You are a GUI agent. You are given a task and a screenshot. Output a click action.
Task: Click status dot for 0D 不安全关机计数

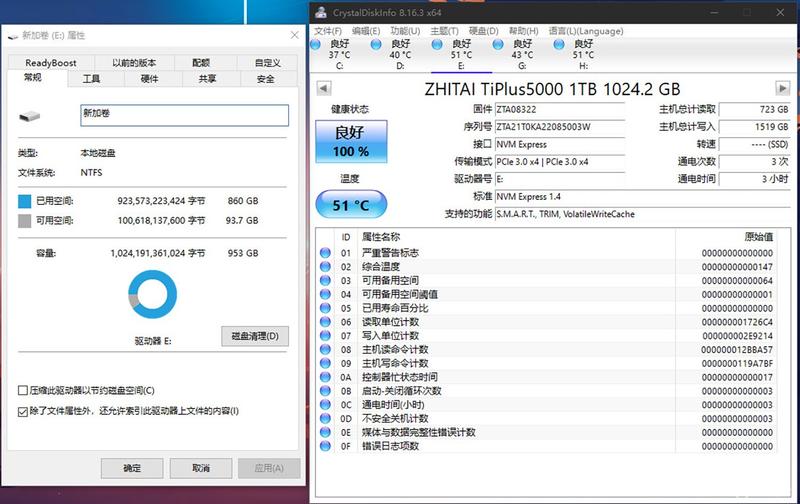pos(325,418)
